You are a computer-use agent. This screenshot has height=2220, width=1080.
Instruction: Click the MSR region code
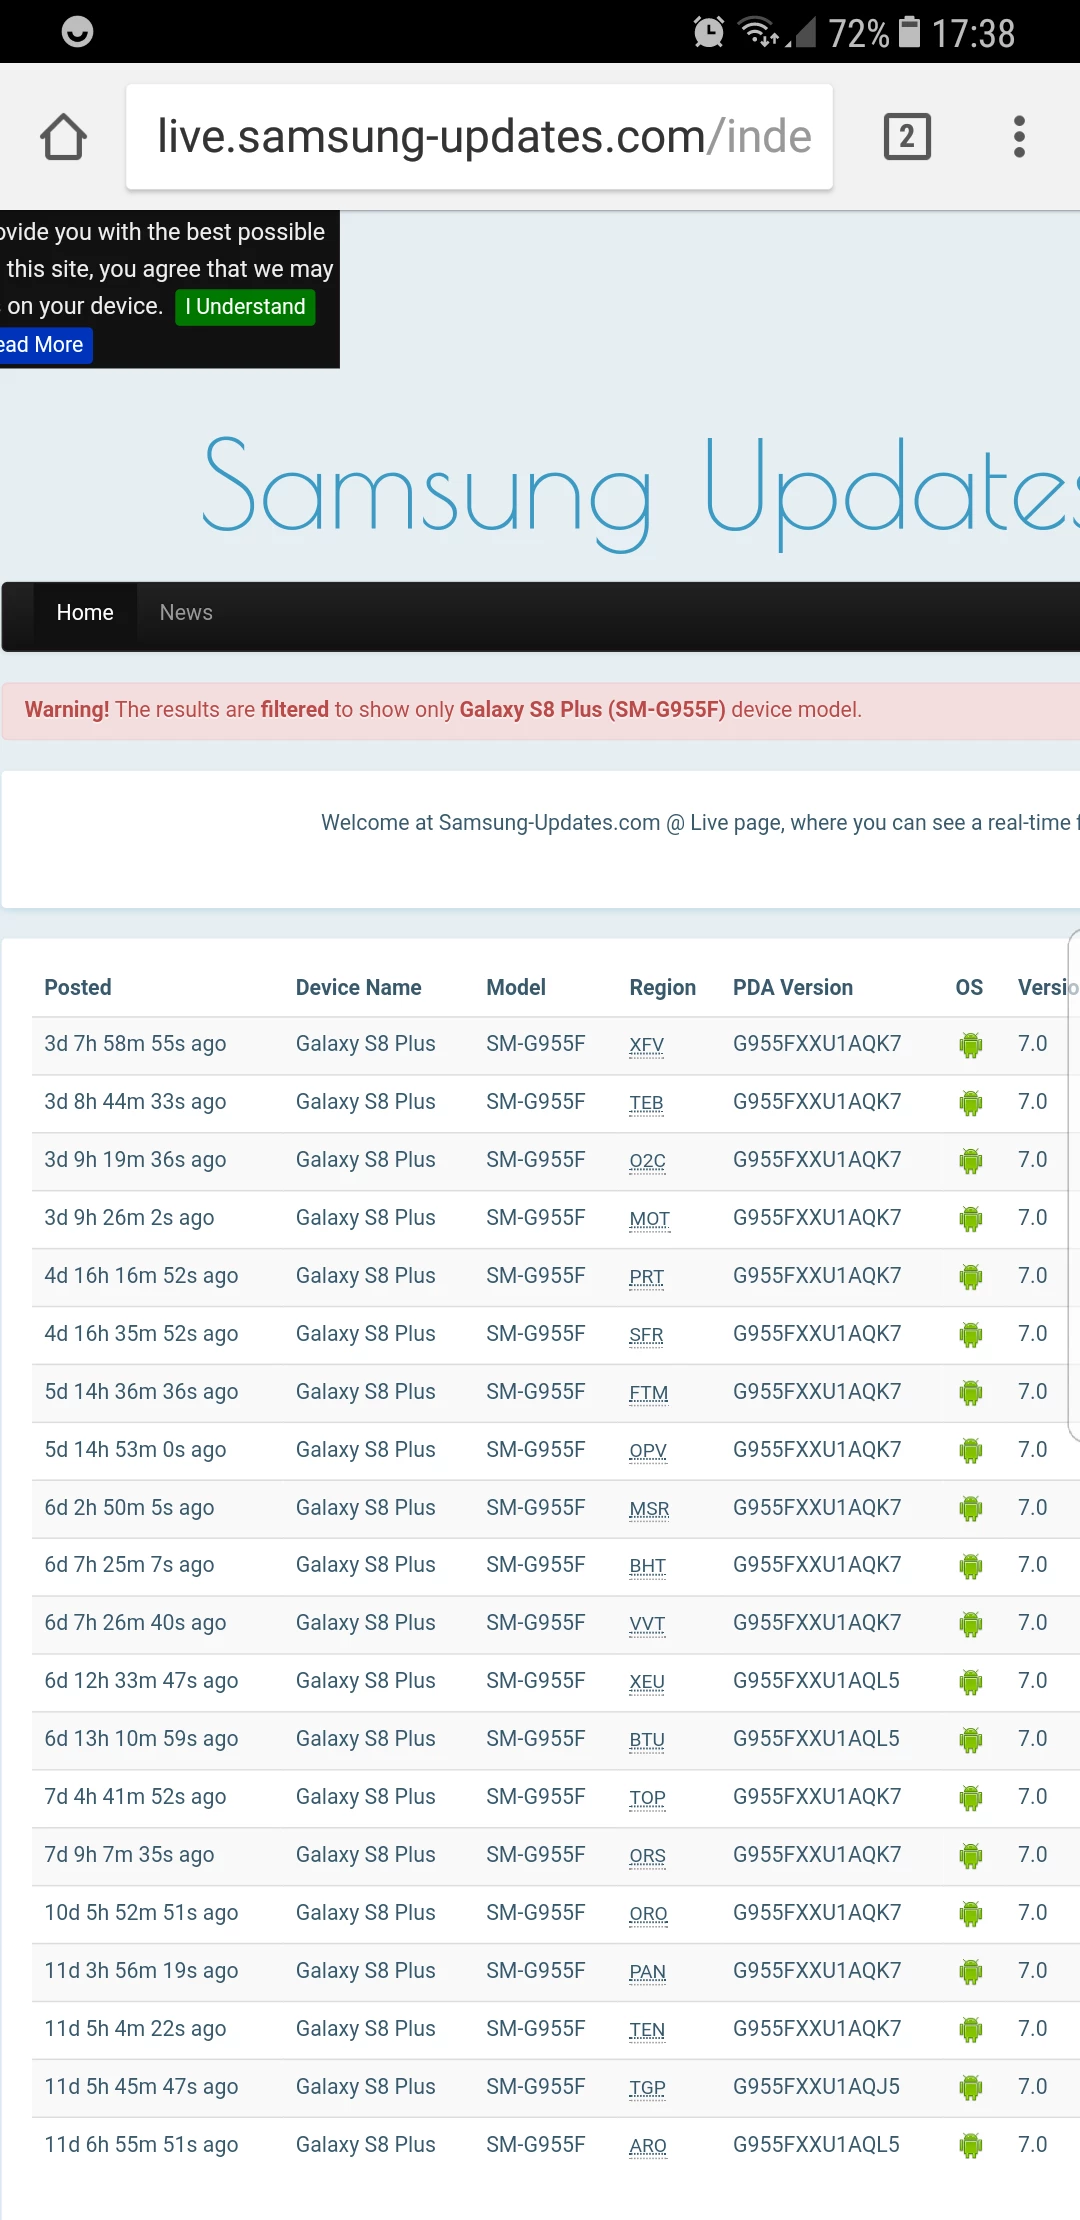click(x=649, y=1509)
